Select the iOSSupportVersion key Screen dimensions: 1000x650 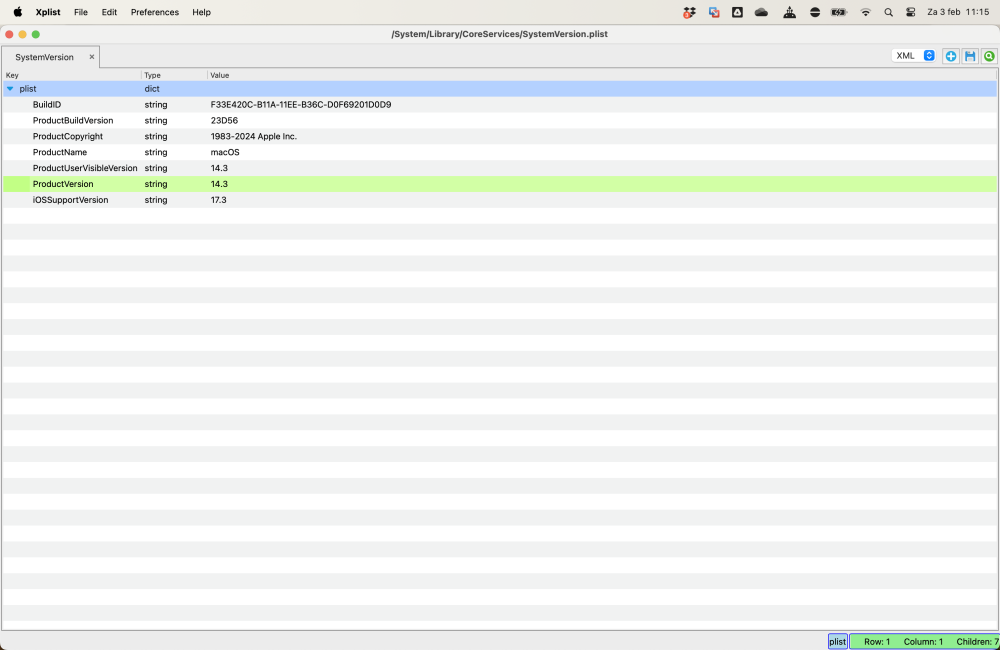(70, 200)
